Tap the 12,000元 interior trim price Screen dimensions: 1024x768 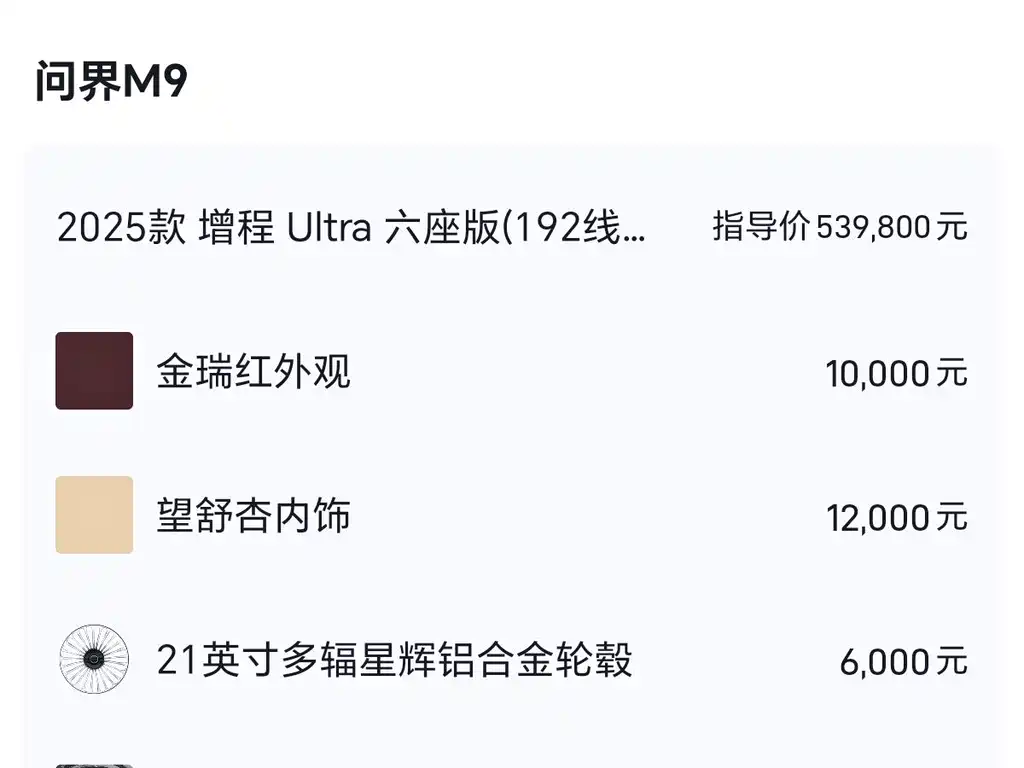pyautogui.click(x=897, y=518)
